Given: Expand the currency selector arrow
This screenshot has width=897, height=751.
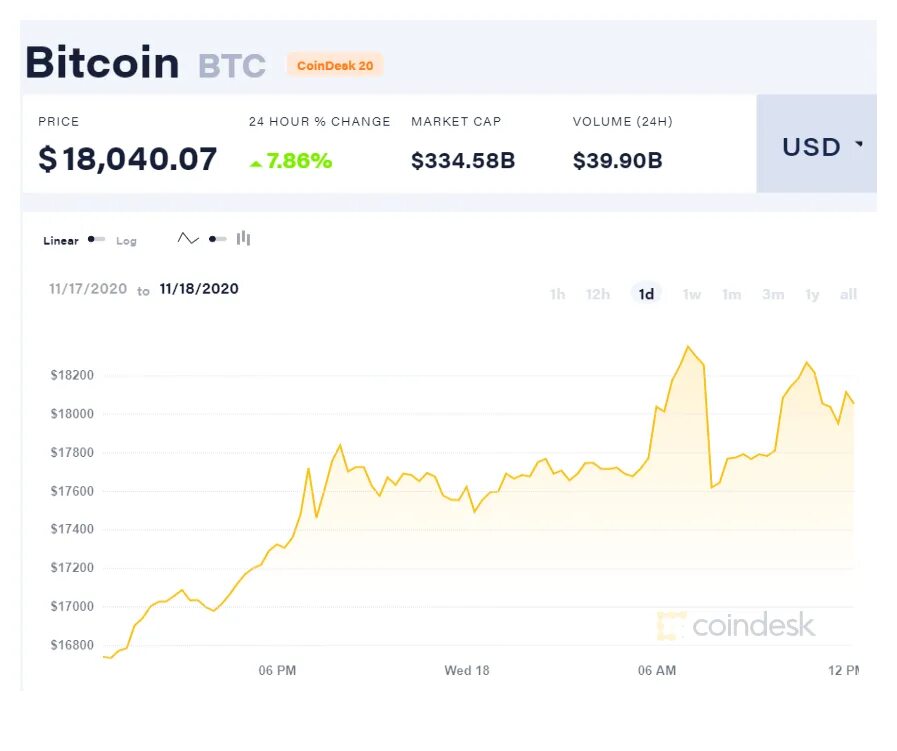Looking at the screenshot, I should click(x=859, y=144).
